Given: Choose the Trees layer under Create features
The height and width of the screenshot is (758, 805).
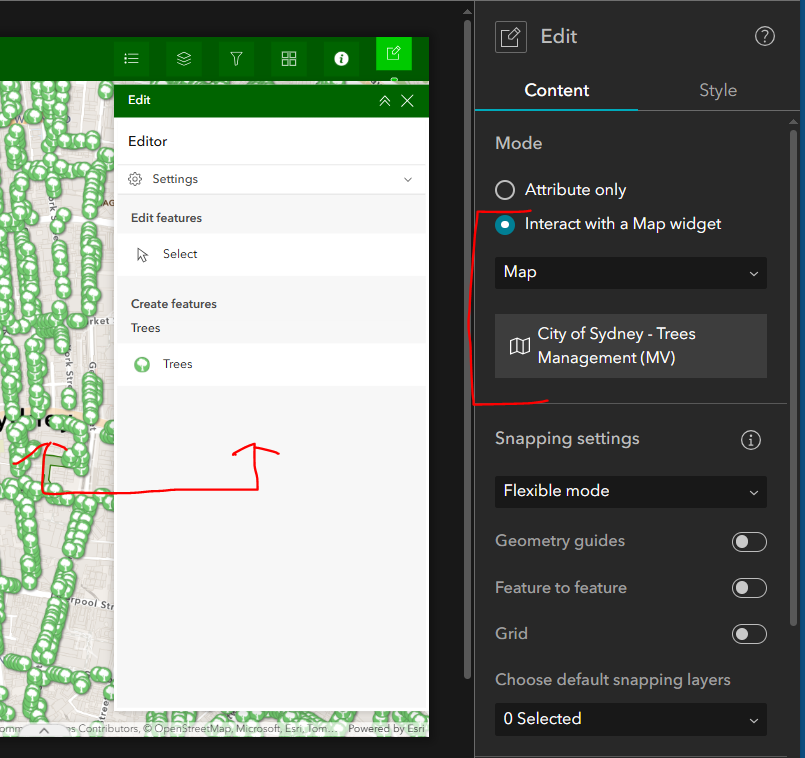Looking at the screenshot, I should 178,363.
